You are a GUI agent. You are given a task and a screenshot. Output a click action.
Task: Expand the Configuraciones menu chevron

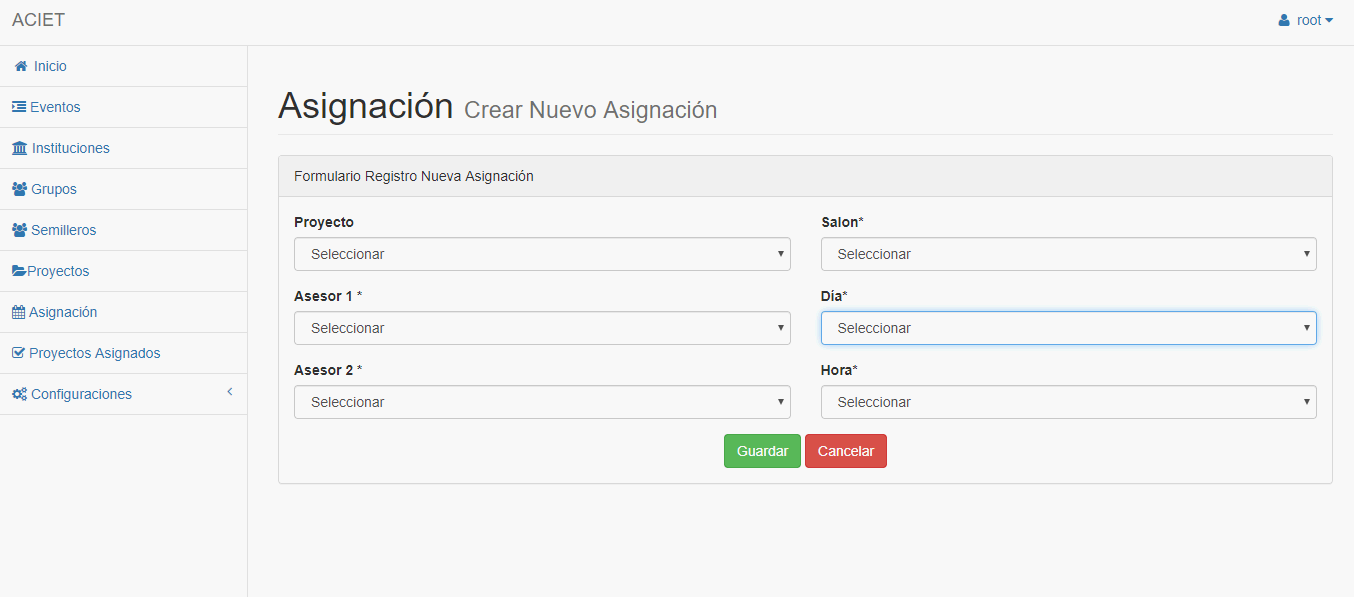[x=229, y=391]
